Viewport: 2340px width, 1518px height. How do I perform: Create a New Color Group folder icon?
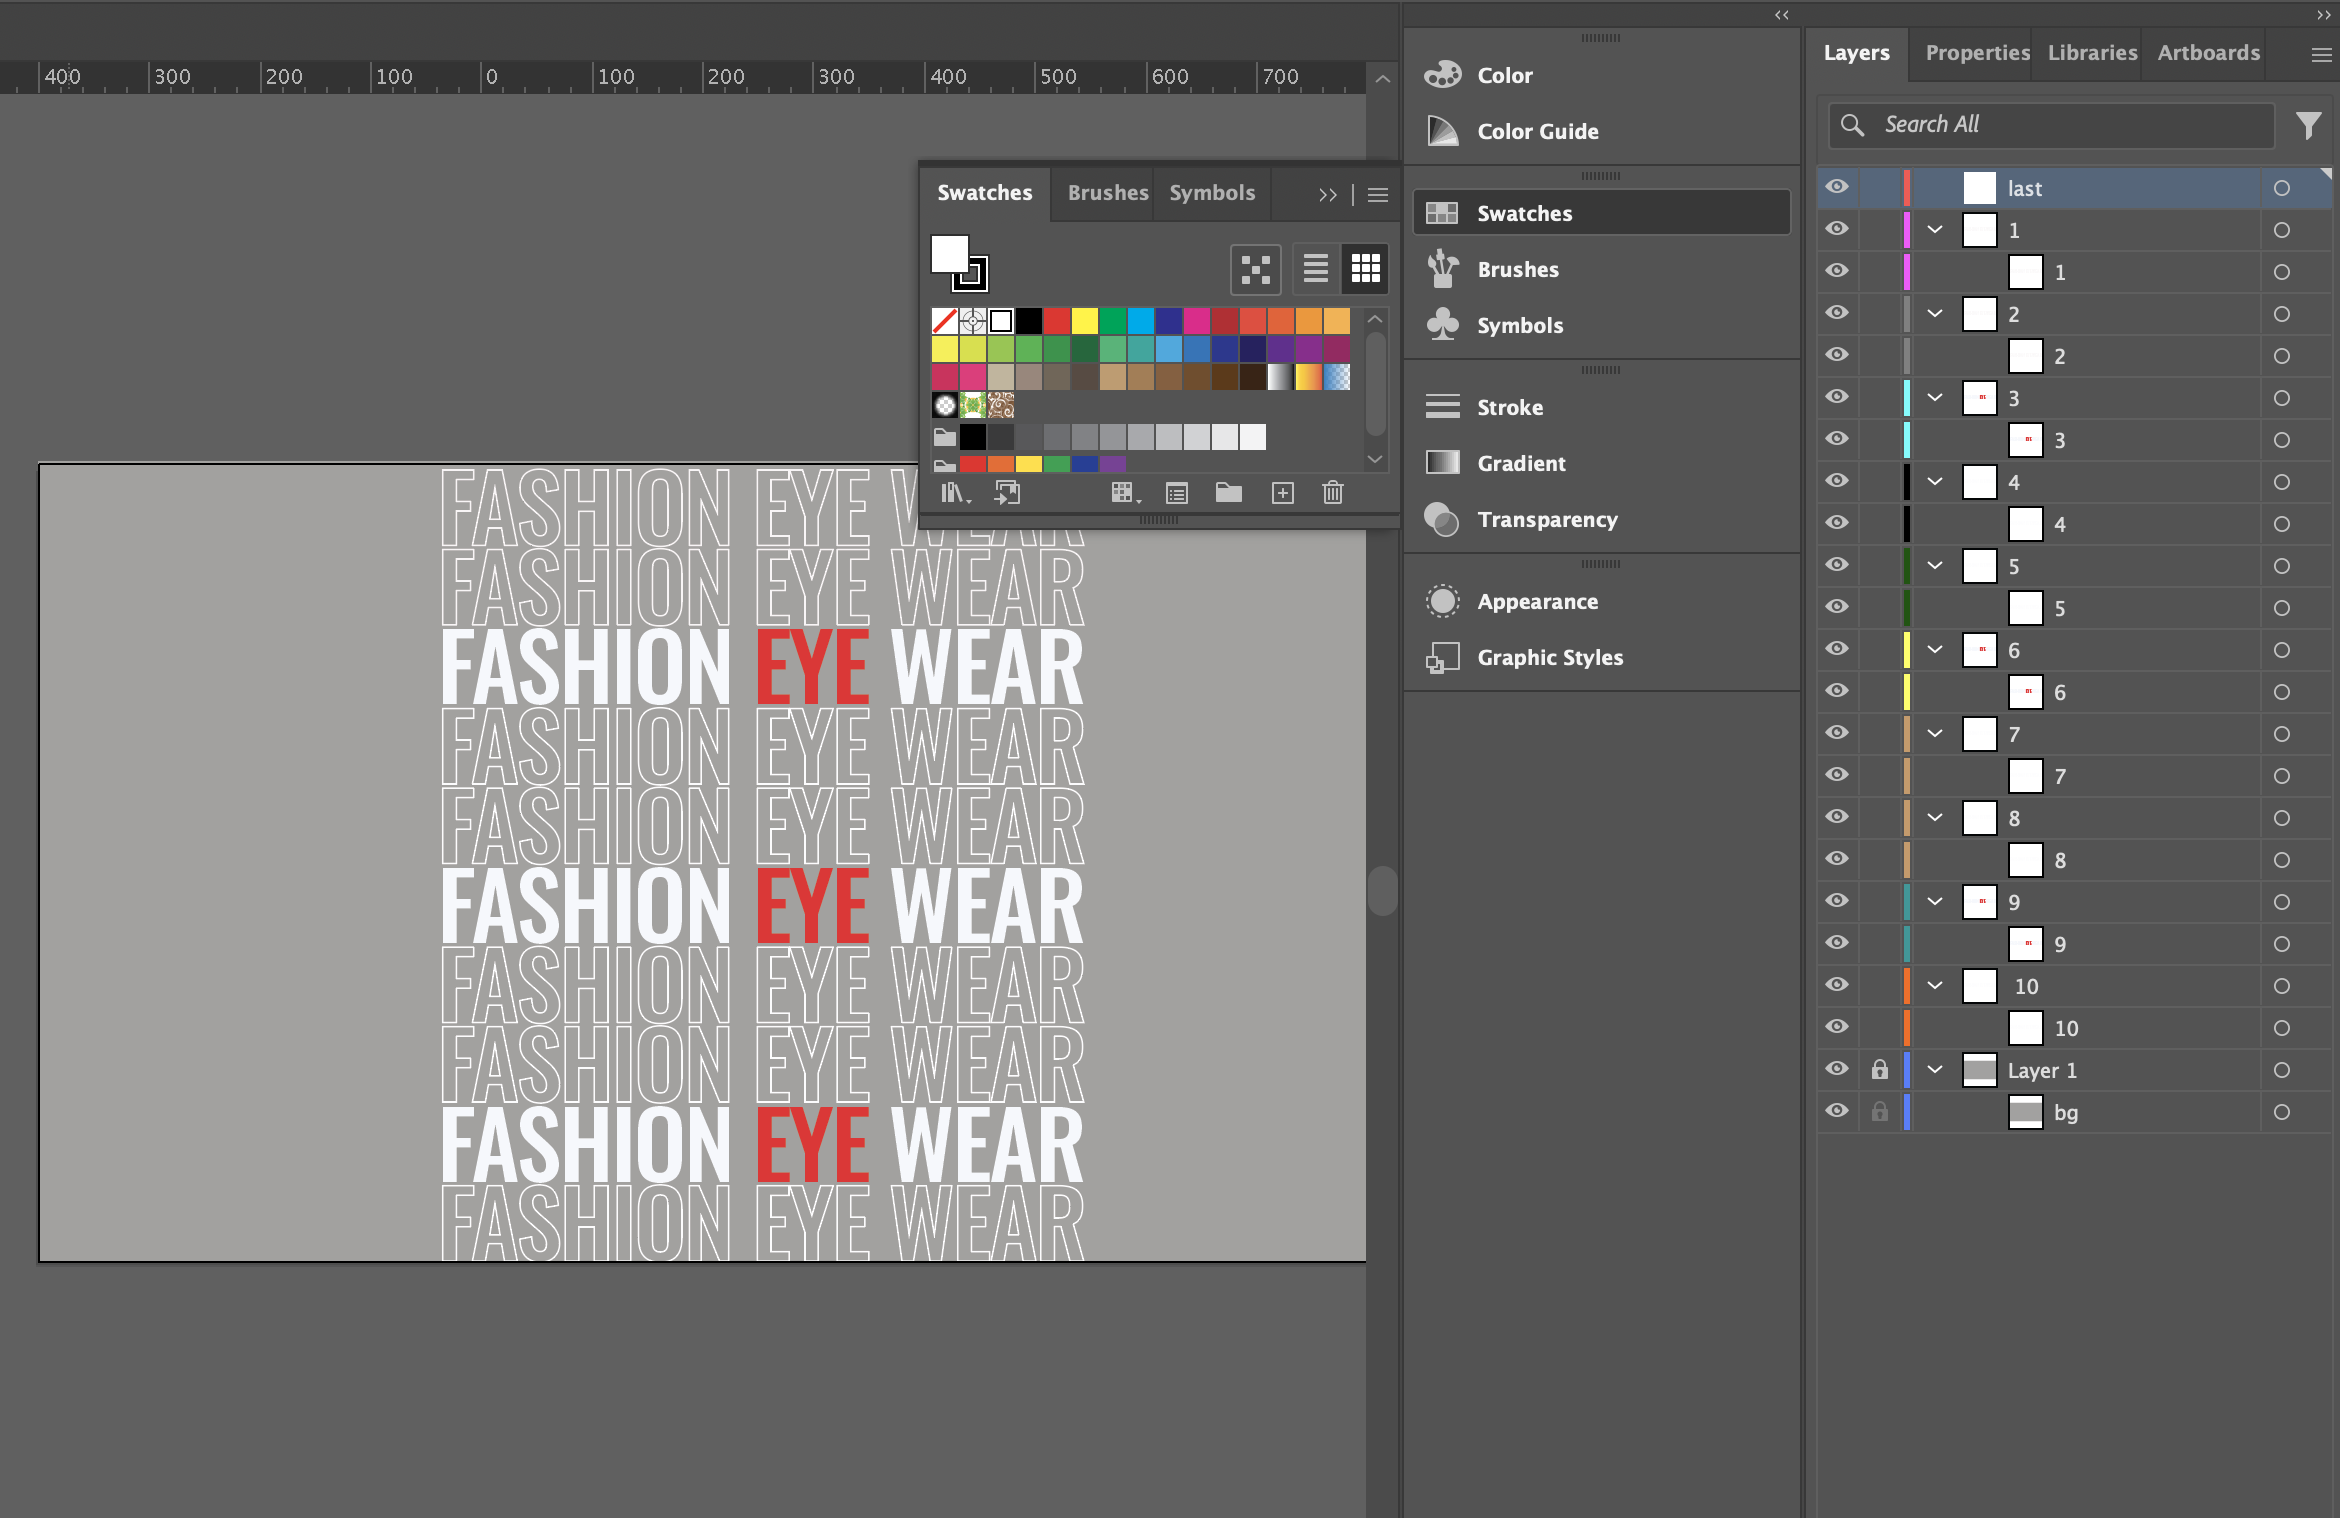coord(1228,493)
